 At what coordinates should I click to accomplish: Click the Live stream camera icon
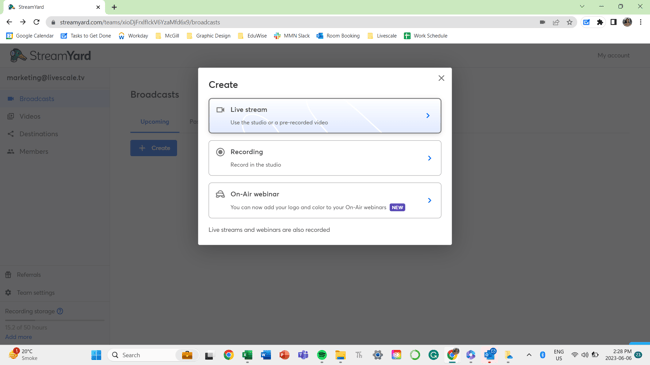(220, 110)
